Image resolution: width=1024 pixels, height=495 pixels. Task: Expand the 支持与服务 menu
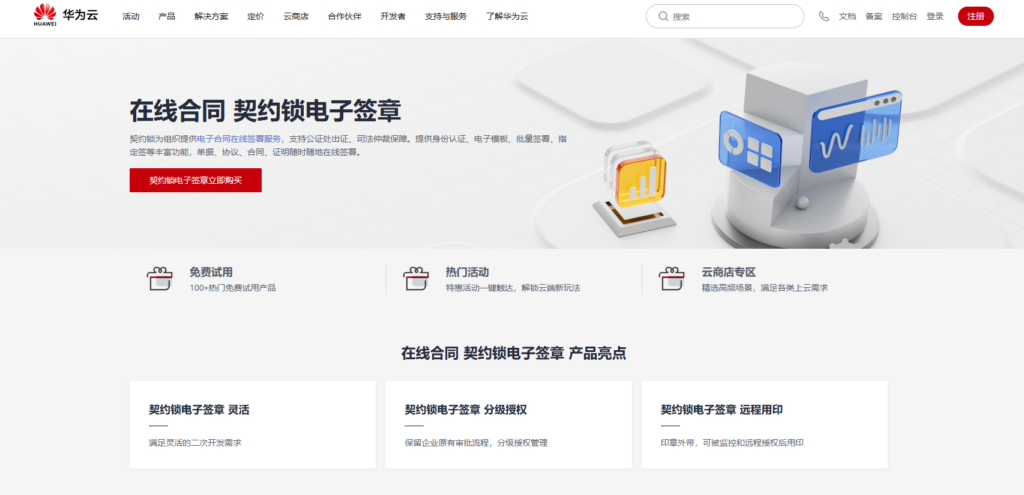pyautogui.click(x=445, y=17)
